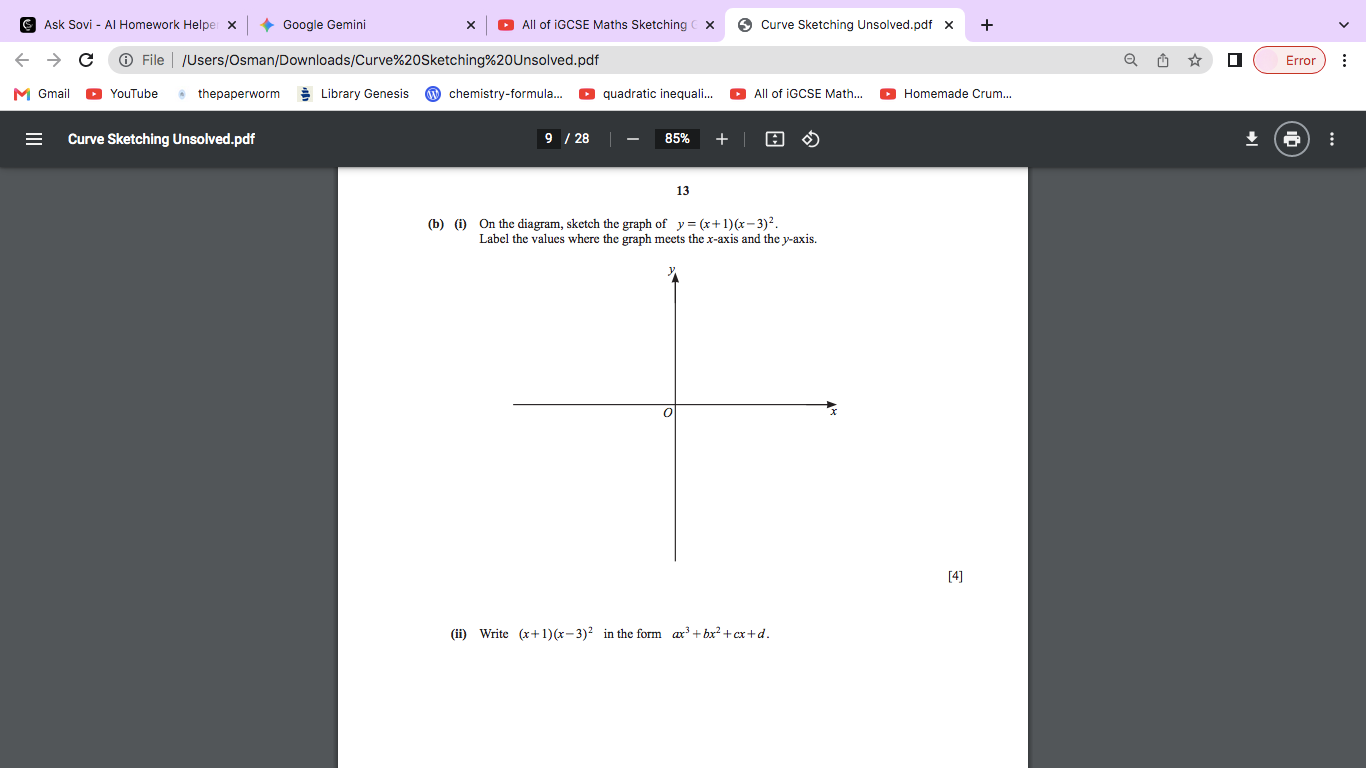This screenshot has height=768, width=1366.
Task: Open the Homemade Crum... bookmark
Action: pyautogui.click(x=946, y=94)
